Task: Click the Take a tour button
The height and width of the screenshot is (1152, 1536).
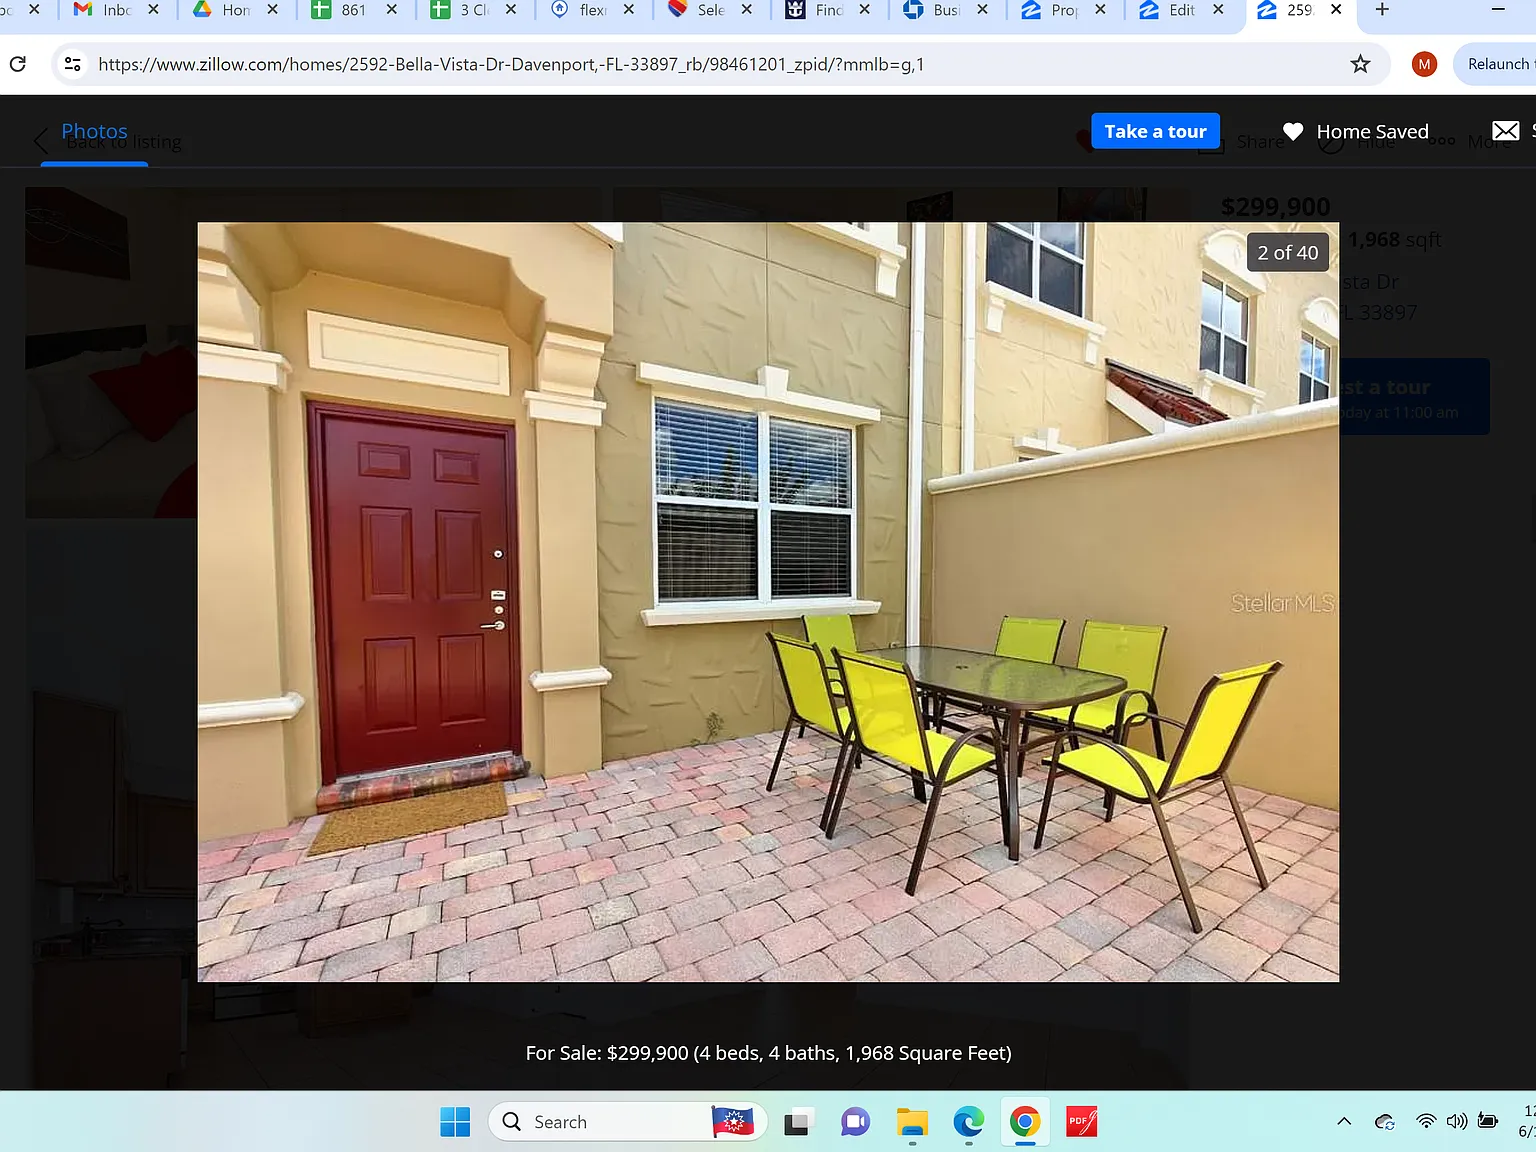Action: [x=1155, y=131]
